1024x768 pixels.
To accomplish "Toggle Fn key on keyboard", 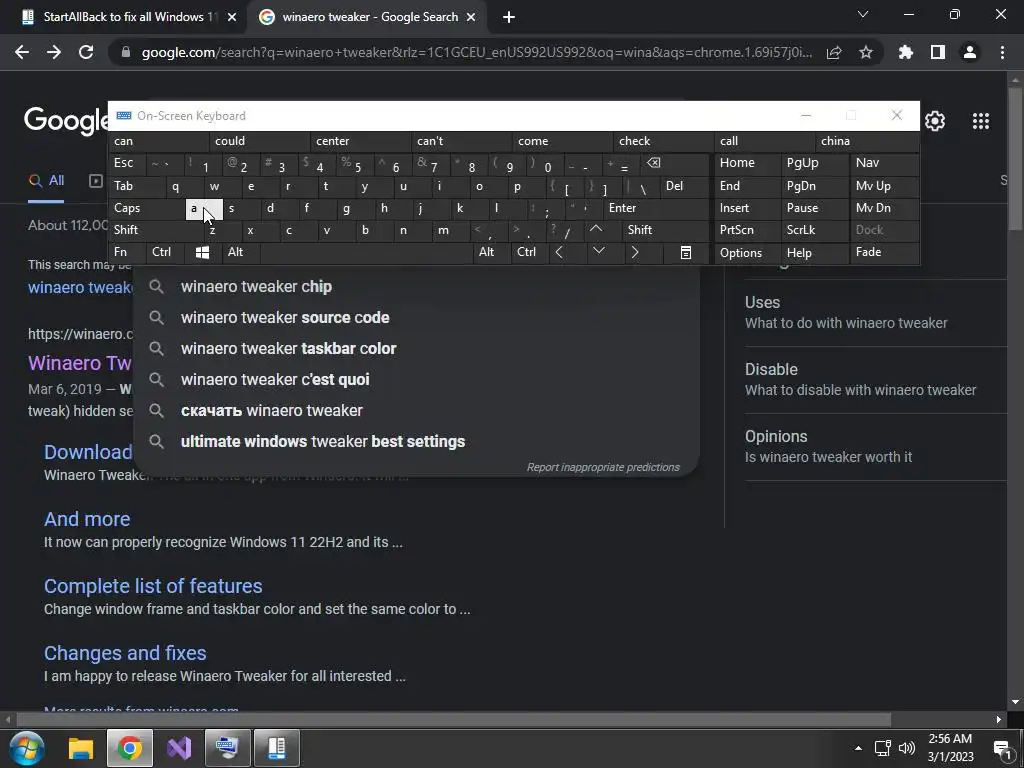I will [127, 252].
